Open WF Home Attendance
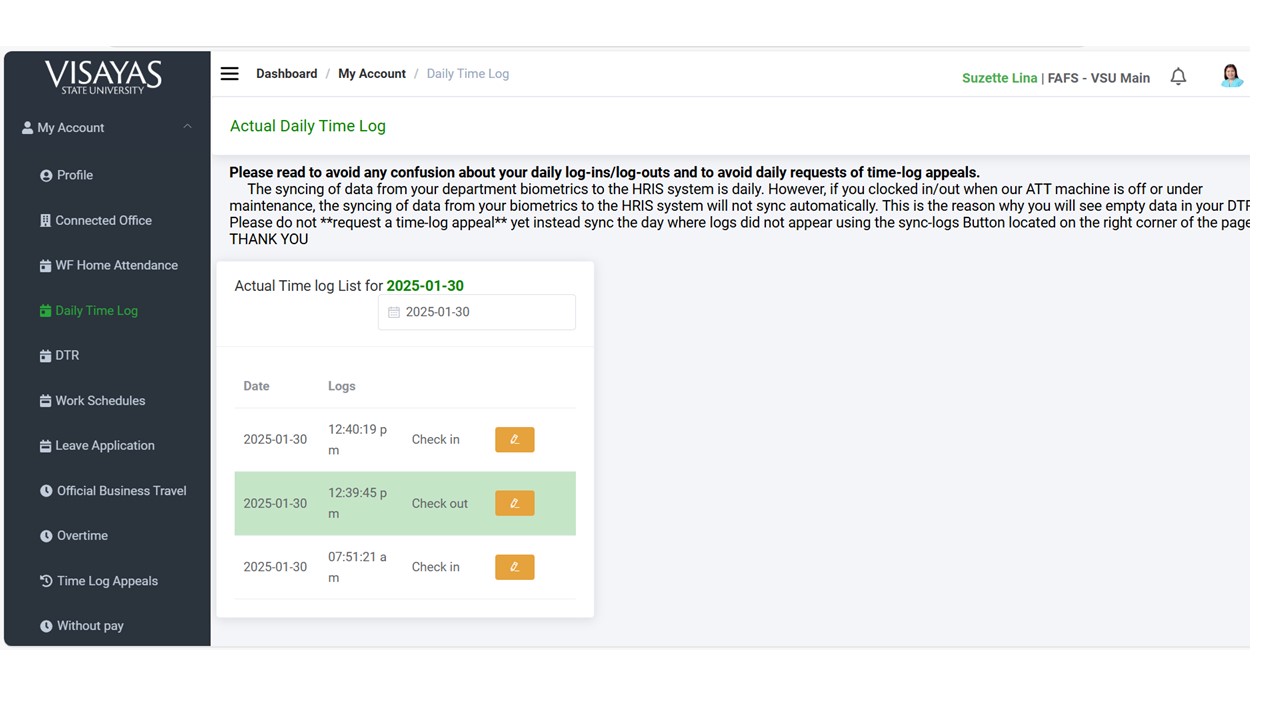The height and width of the screenshot is (720, 1280). (x=115, y=265)
